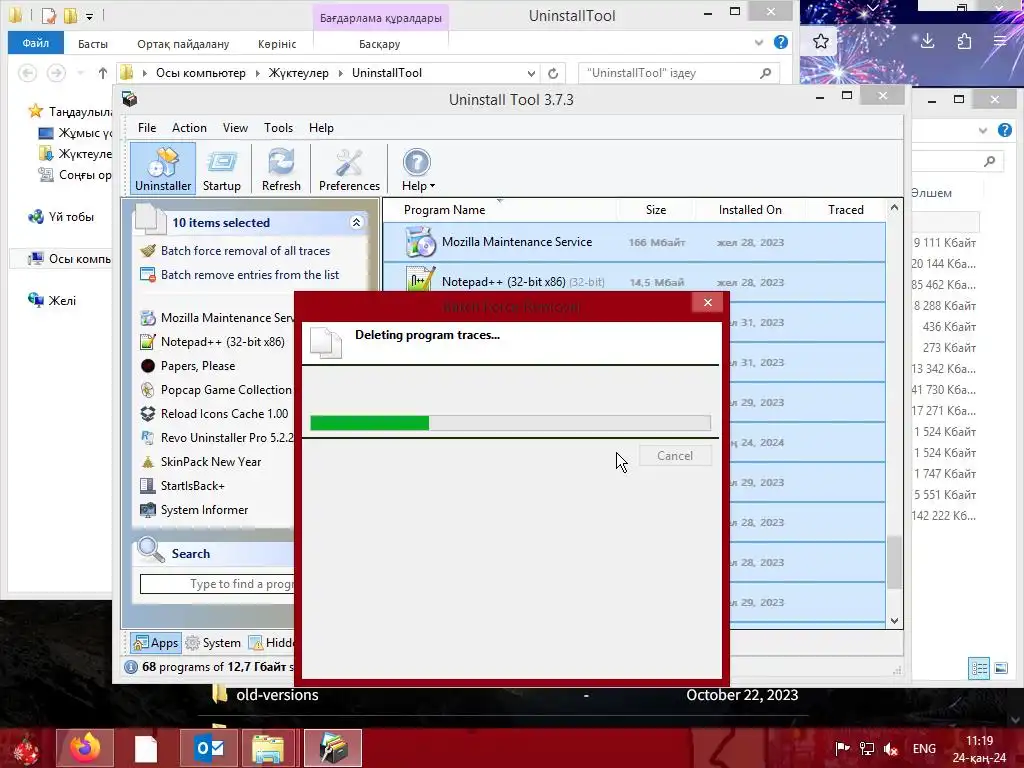Sort by Traced column header
The height and width of the screenshot is (768, 1024).
tap(846, 210)
